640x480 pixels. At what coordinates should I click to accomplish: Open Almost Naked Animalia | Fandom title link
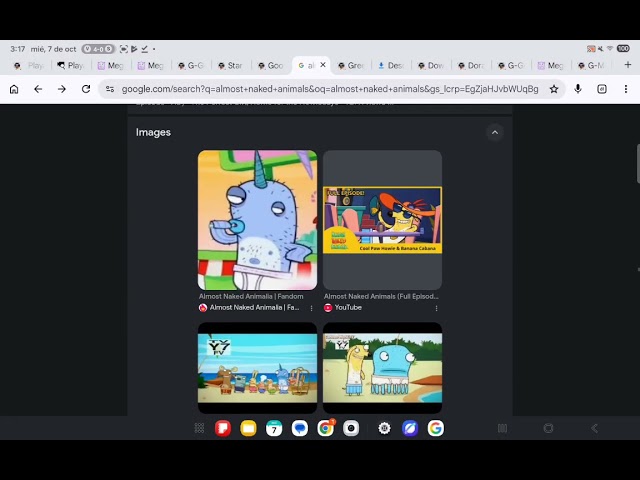[x=251, y=296]
